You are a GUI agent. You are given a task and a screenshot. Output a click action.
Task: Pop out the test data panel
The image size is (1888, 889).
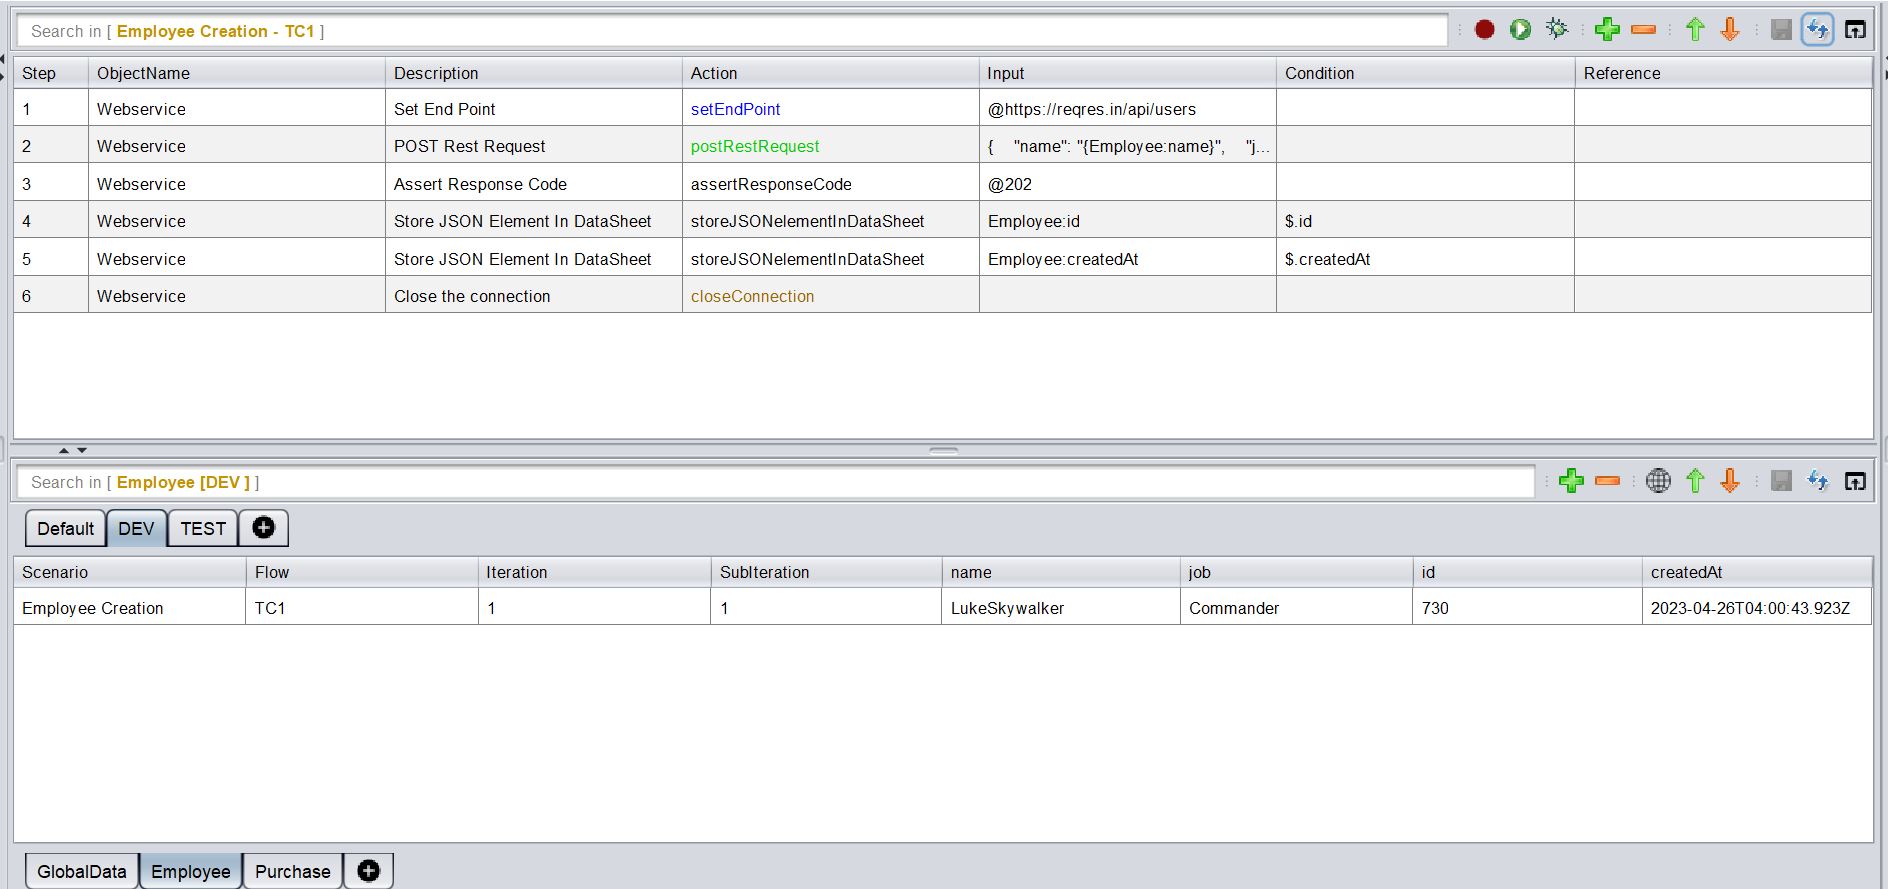(x=1855, y=481)
